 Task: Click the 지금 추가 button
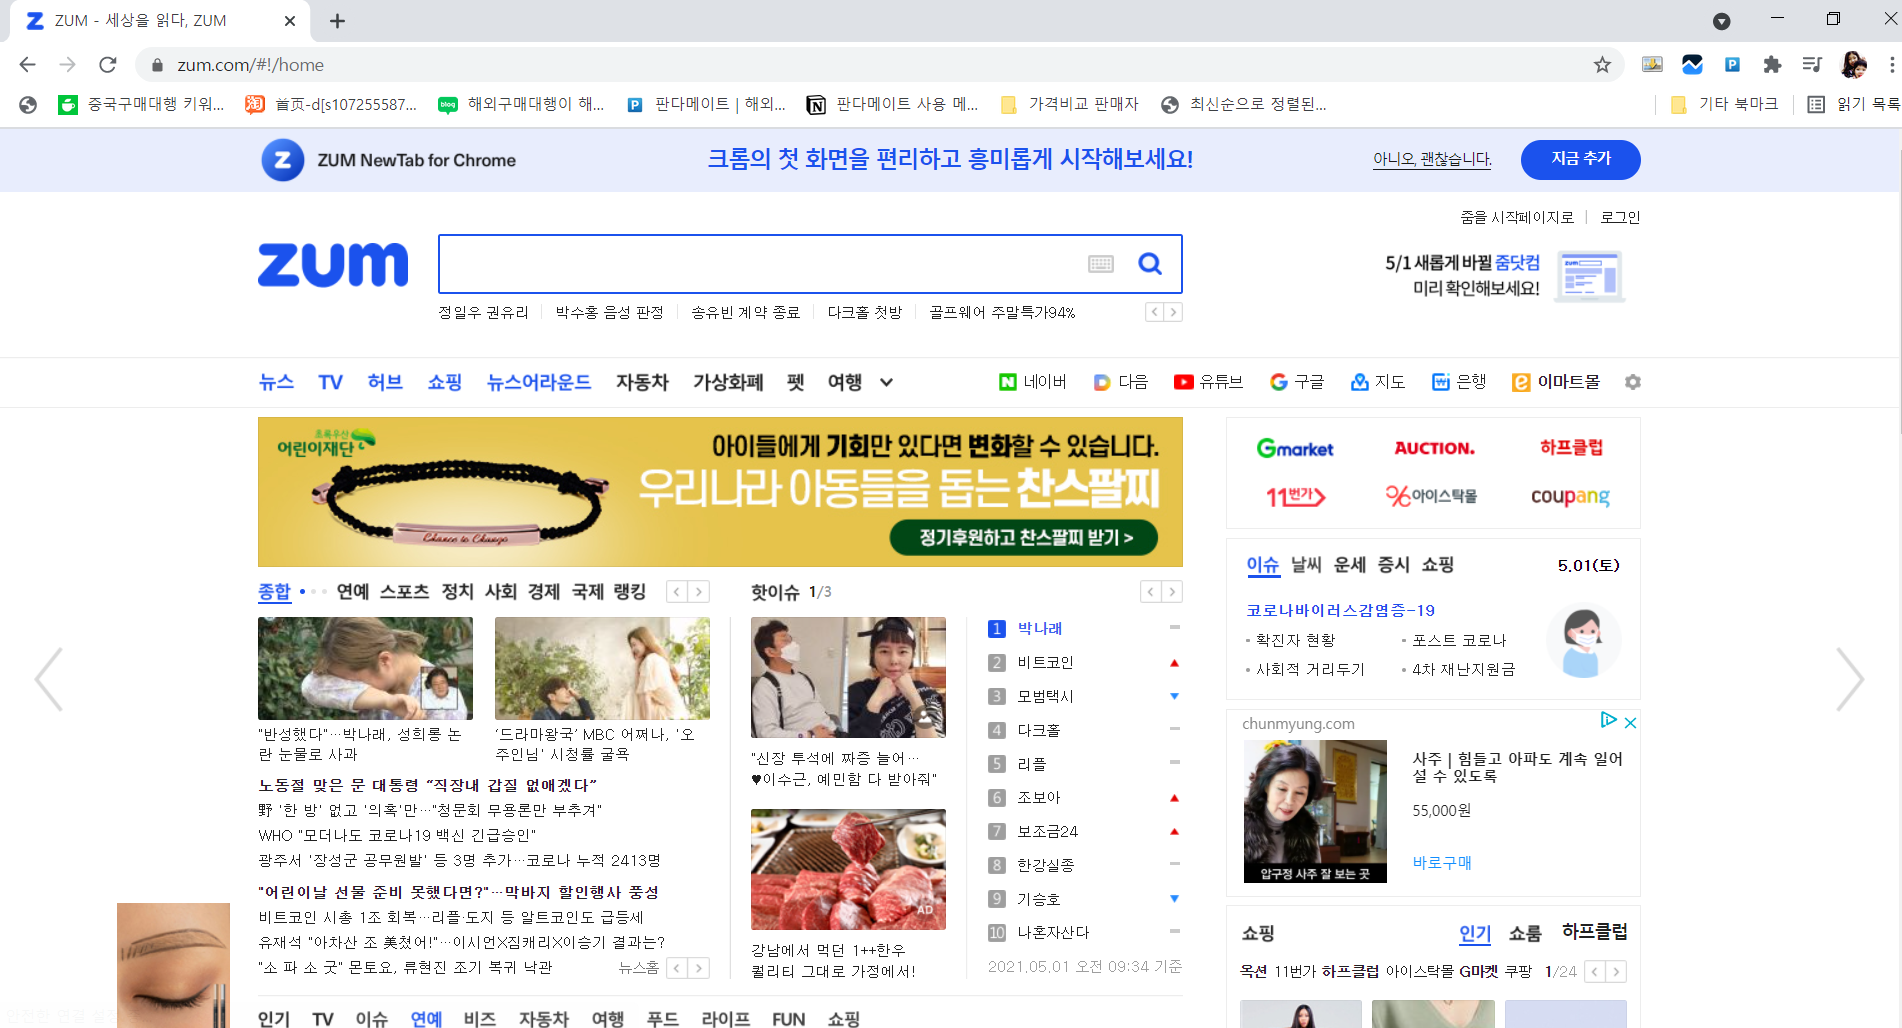pos(1580,160)
